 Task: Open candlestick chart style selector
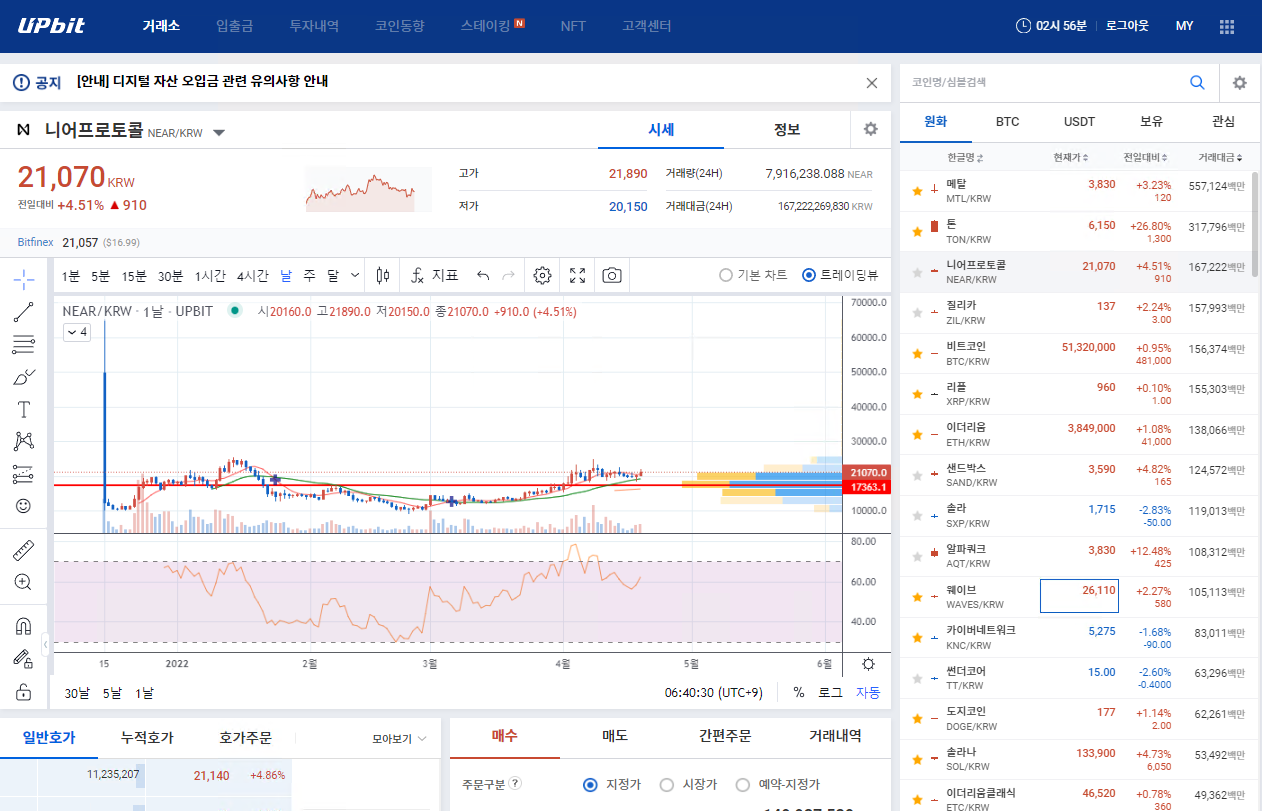pyautogui.click(x=383, y=275)
